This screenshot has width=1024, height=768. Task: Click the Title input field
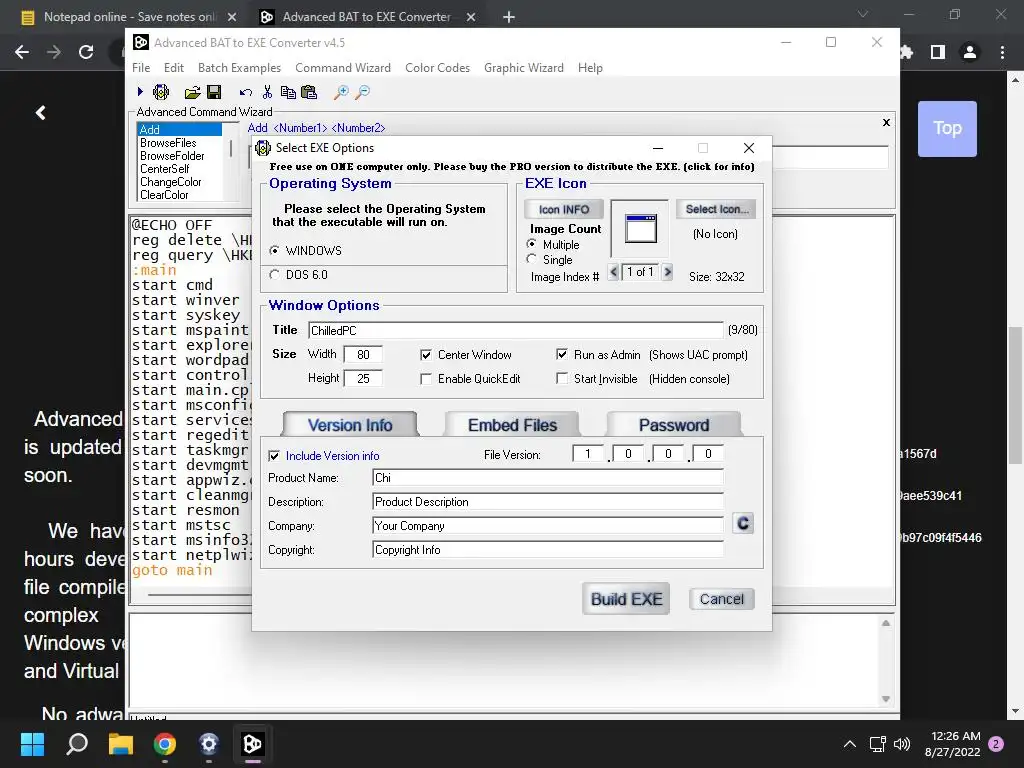tap(515, 330)
